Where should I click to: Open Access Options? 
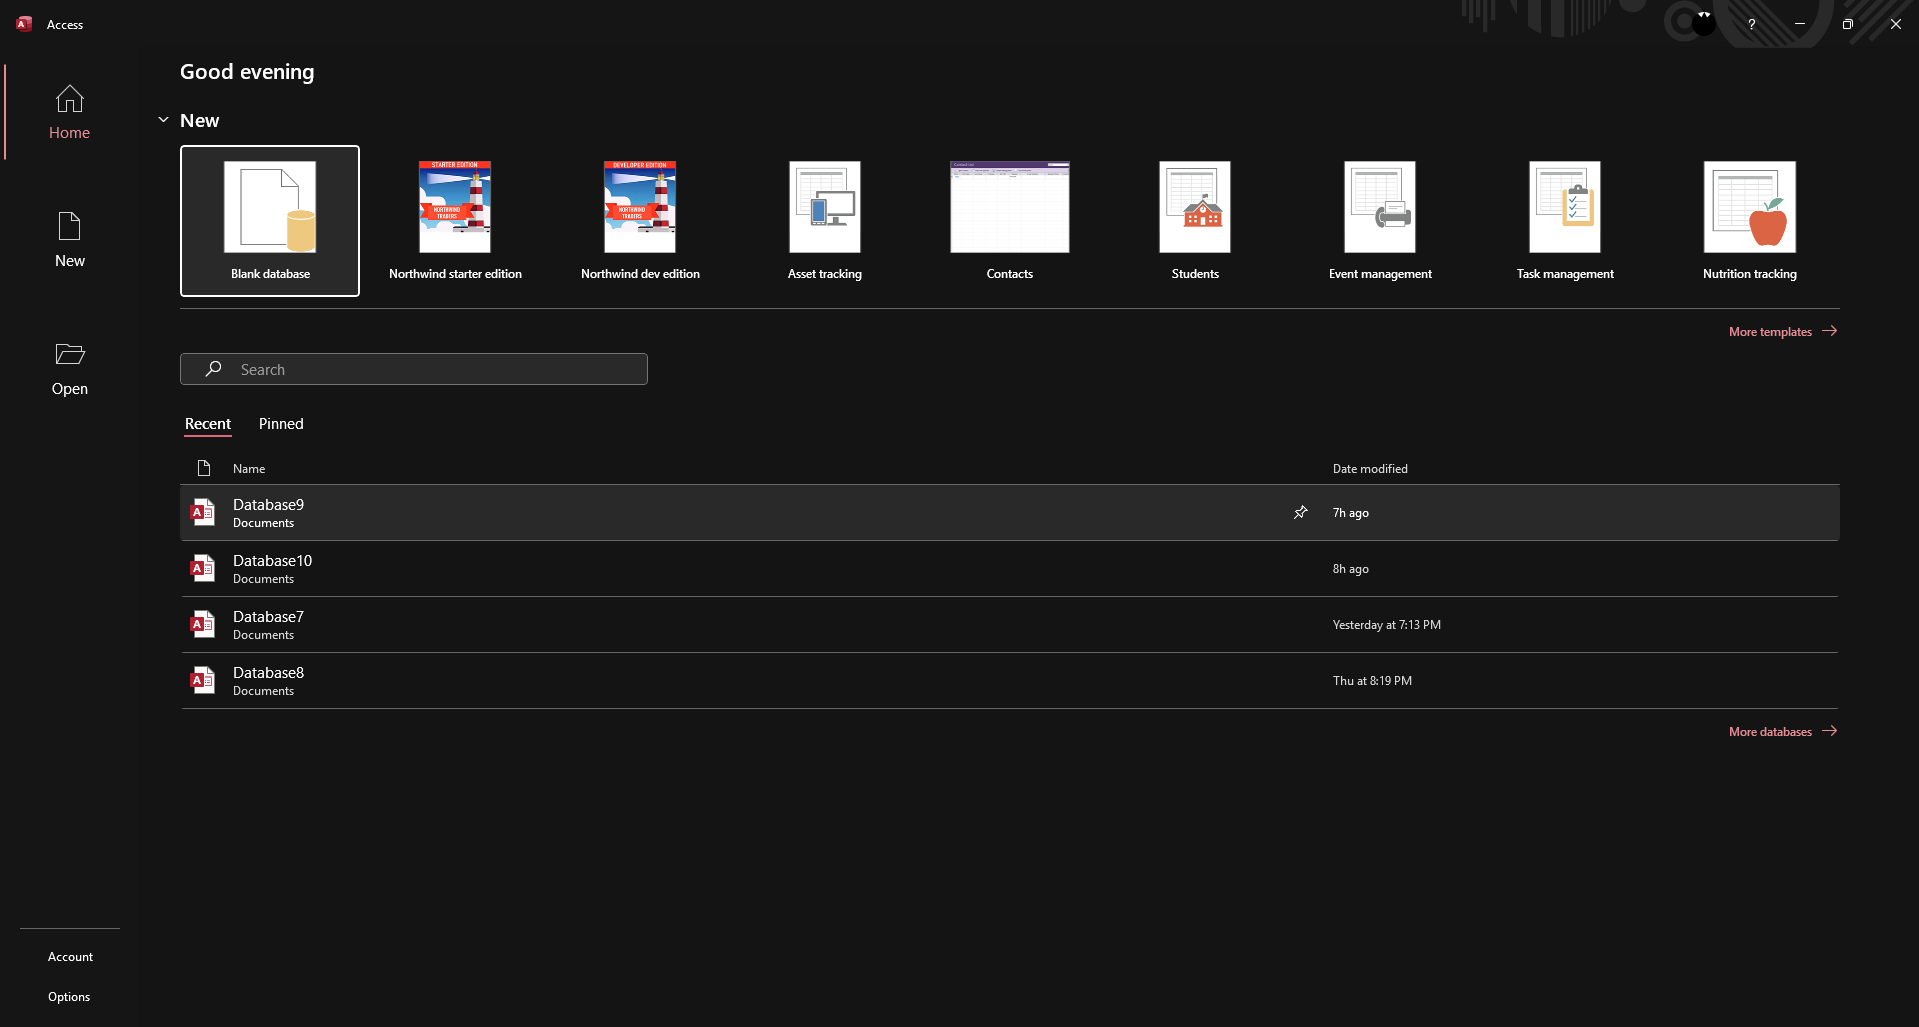[69, 997]
